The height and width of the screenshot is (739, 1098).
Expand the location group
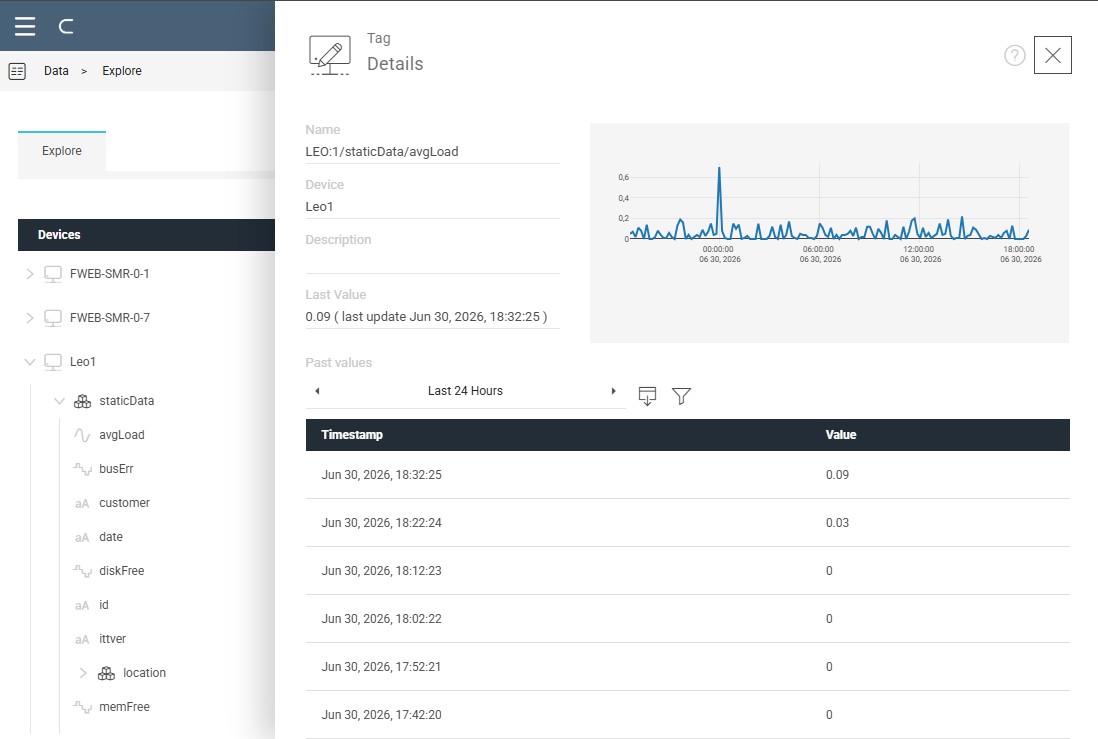pyautogui.click(x=83, y=673)
